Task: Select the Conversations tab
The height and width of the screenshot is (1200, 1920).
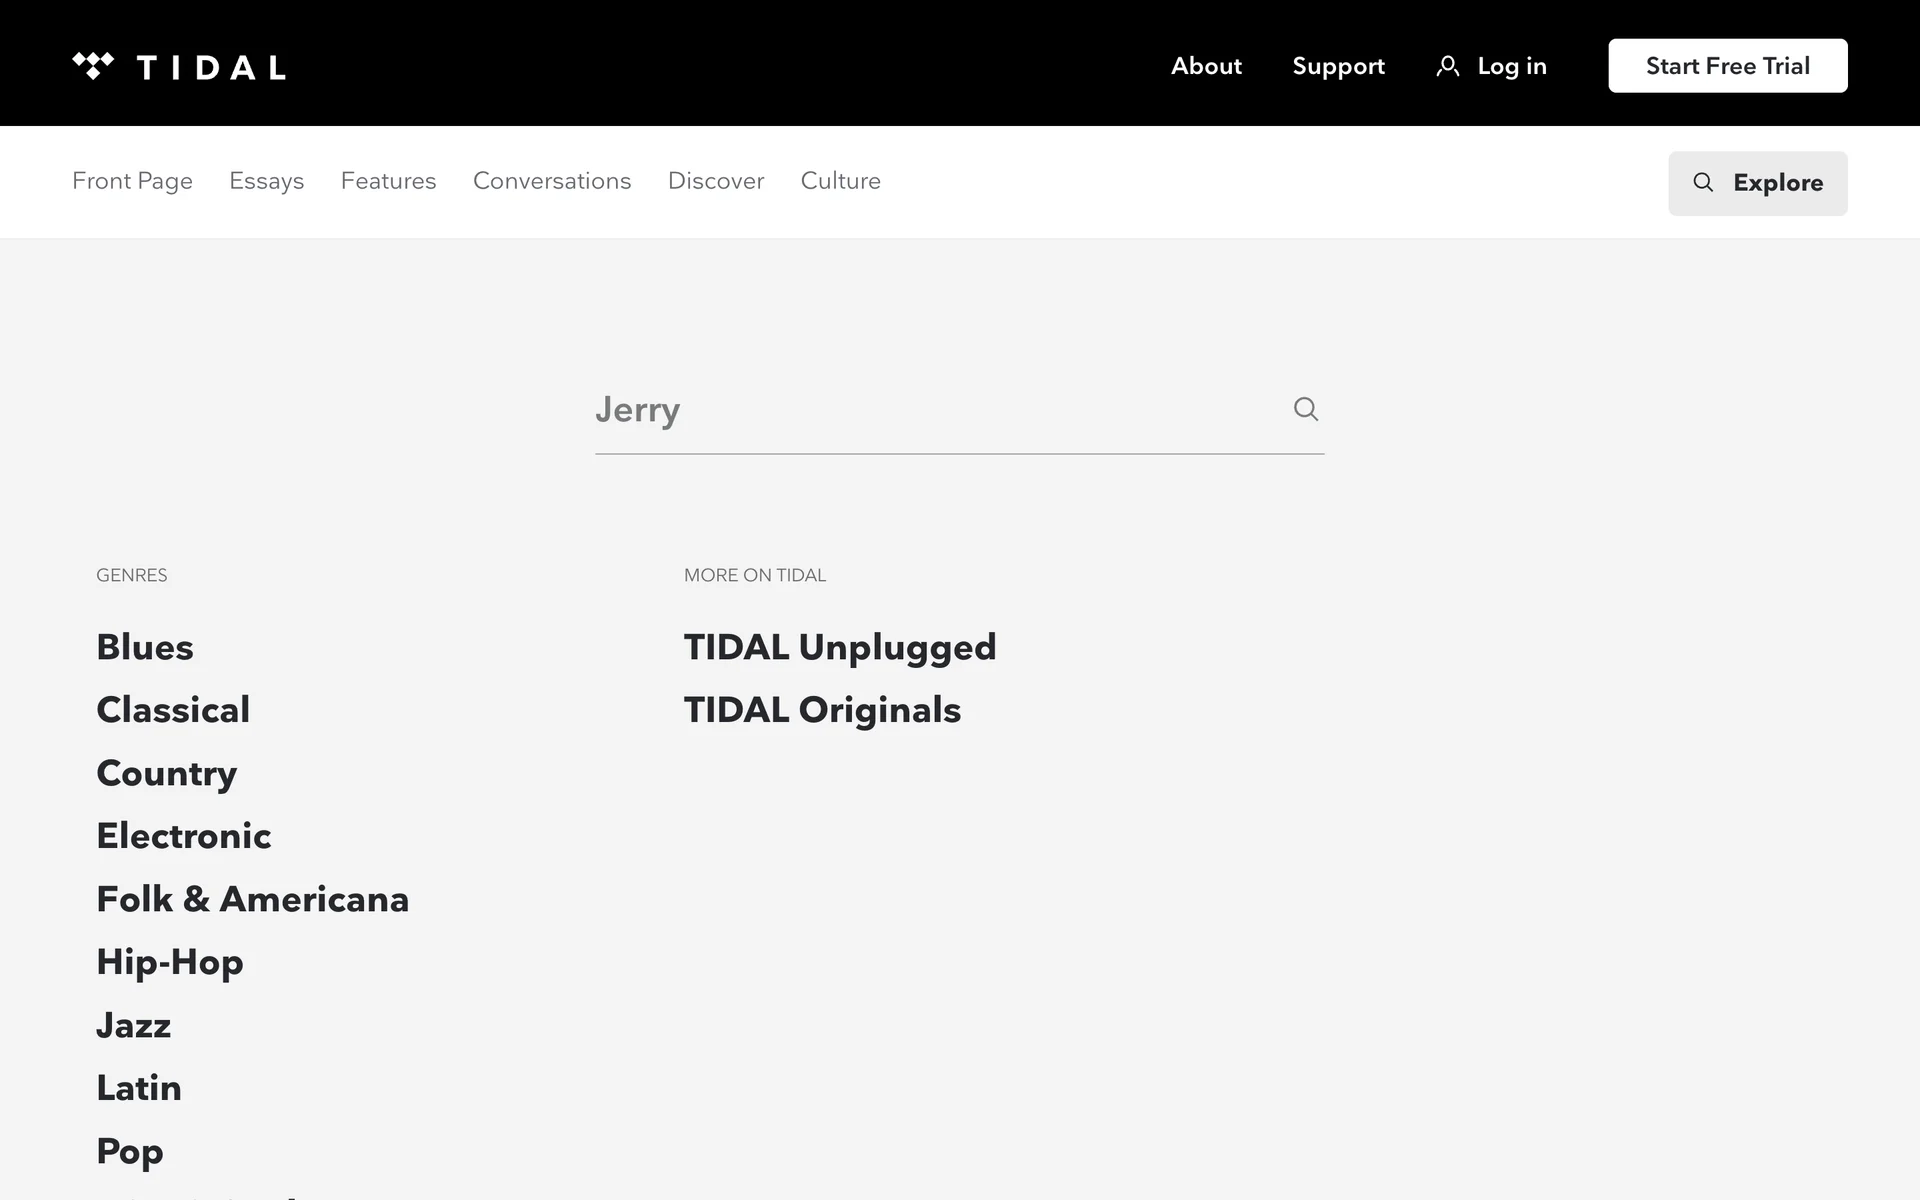Action: (552, 181)
